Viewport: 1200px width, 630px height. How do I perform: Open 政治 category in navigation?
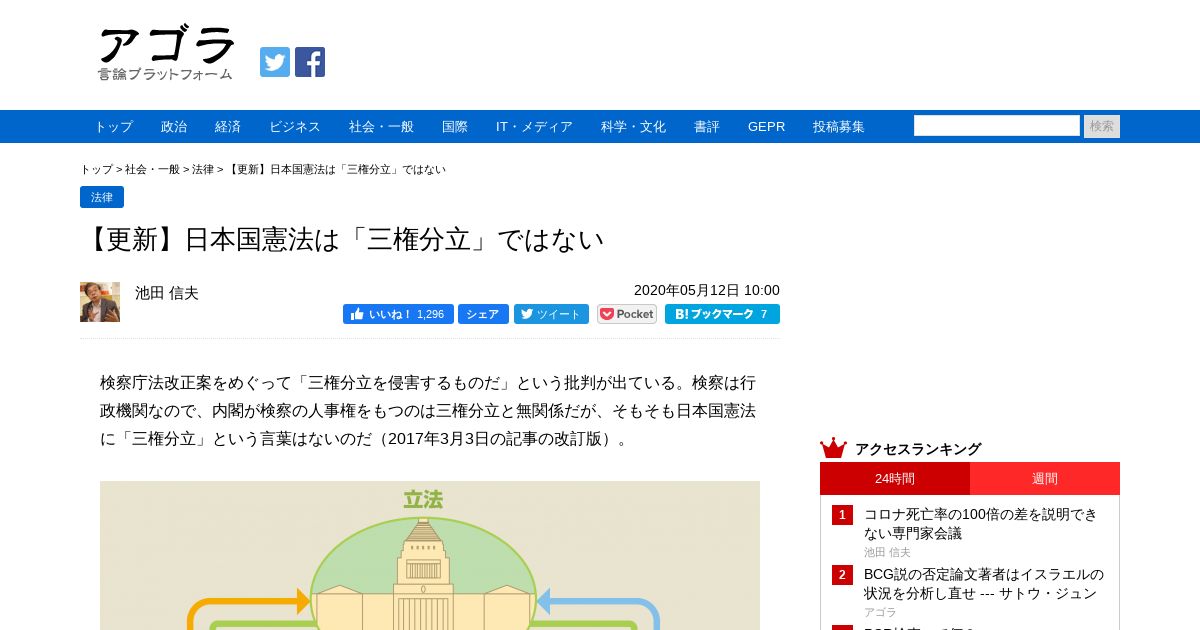click(x=174, y=127)
